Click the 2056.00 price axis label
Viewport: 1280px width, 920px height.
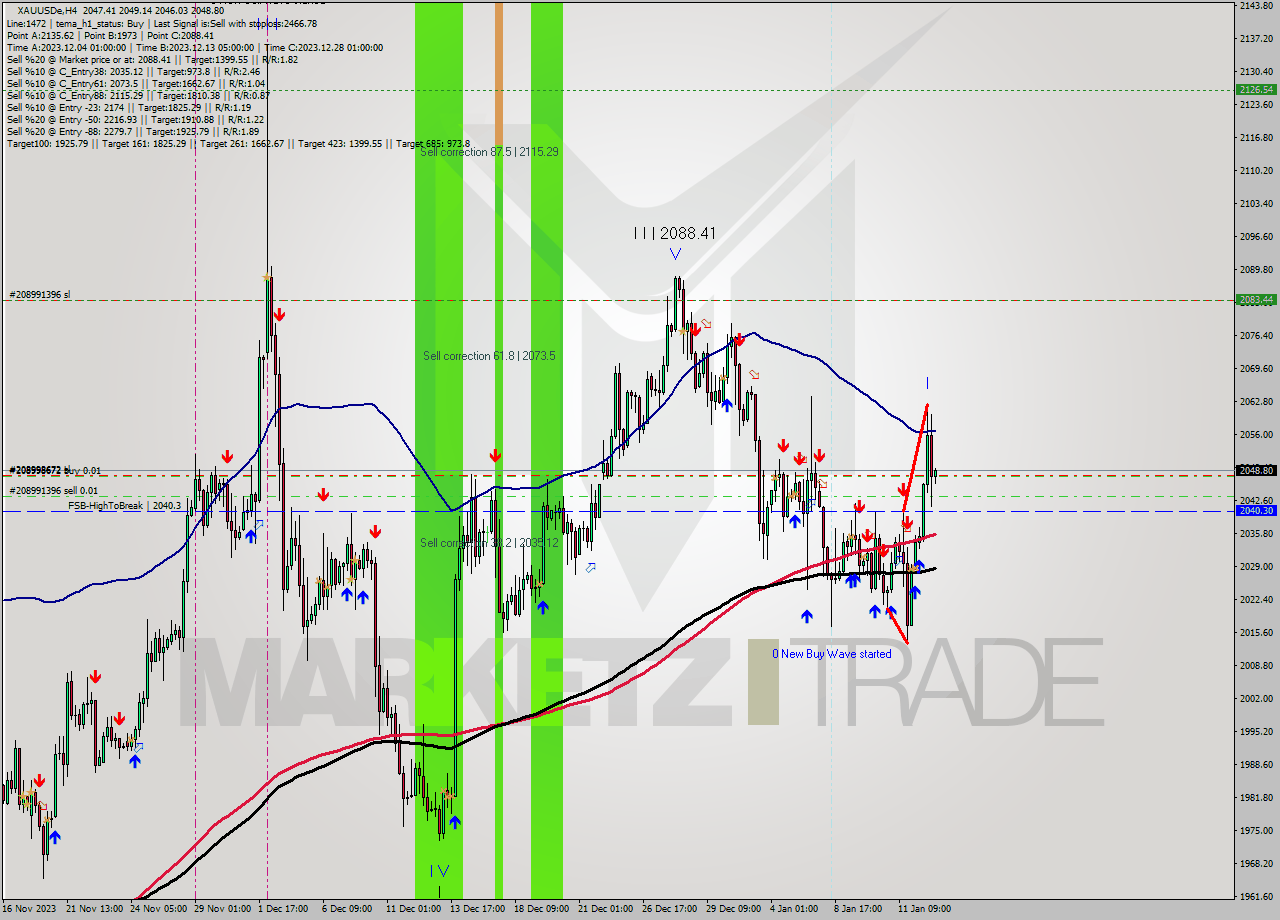coord(1256,435)
